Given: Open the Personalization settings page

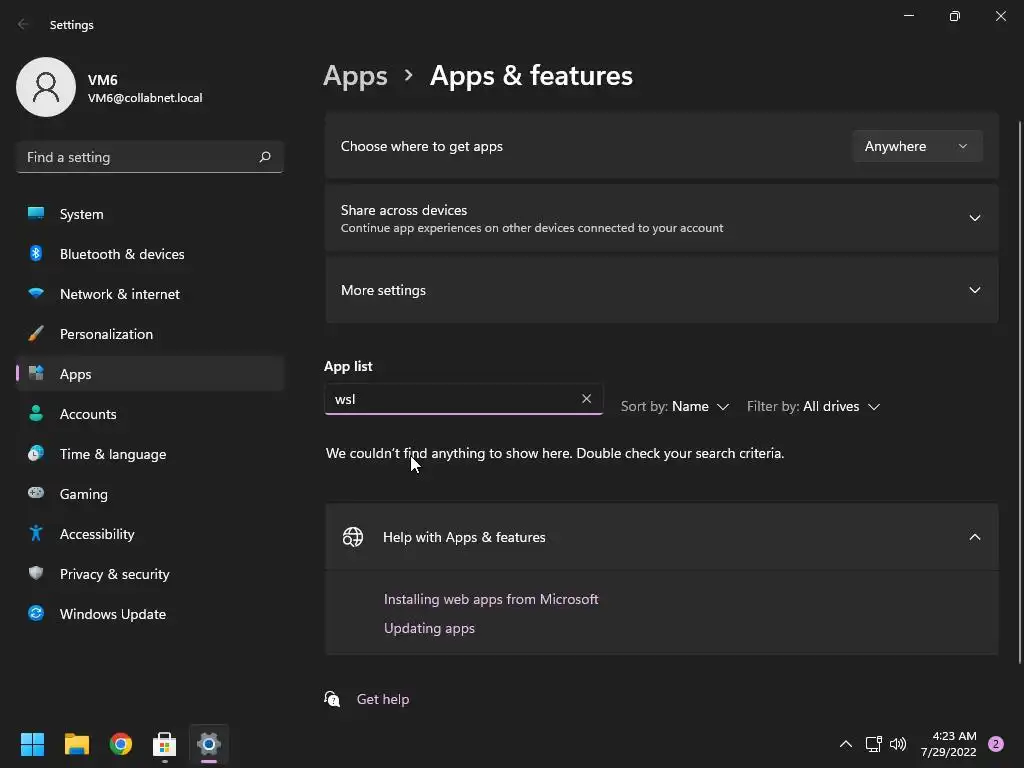Looking at the screenshot, I should (106, 334).
